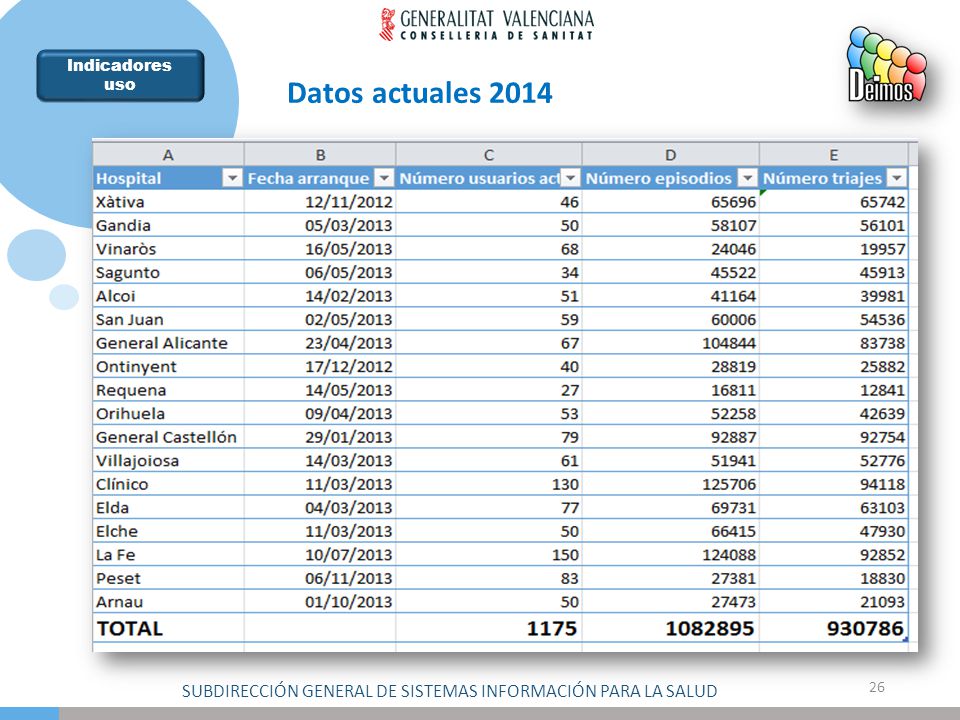Image resolution: width=960 pixels, height=720 pixels.
Task: Select episodes value 65696
Action: pos(670,201)
